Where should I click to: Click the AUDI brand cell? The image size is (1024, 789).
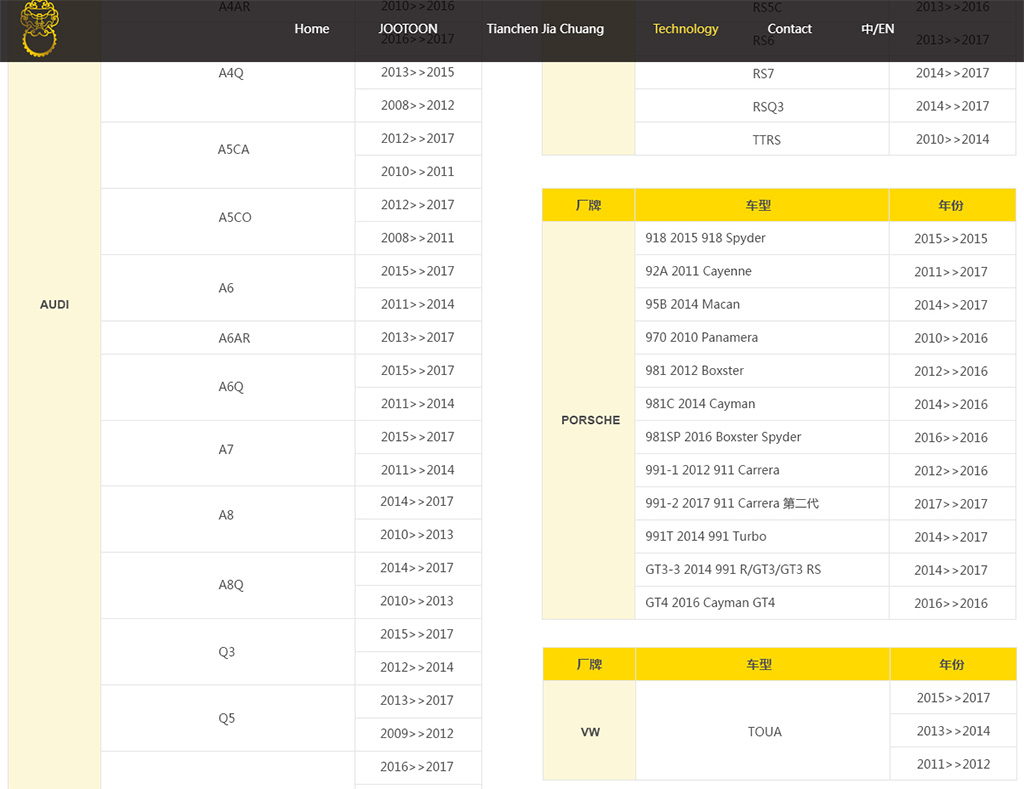pos(54,304)
